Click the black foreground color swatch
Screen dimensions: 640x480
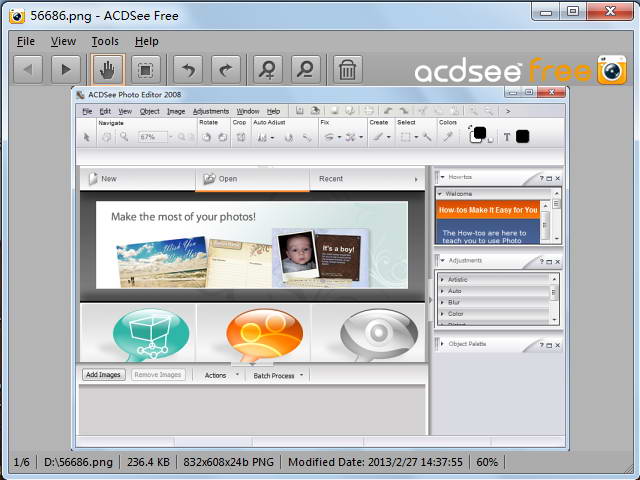tap(480, 132)
